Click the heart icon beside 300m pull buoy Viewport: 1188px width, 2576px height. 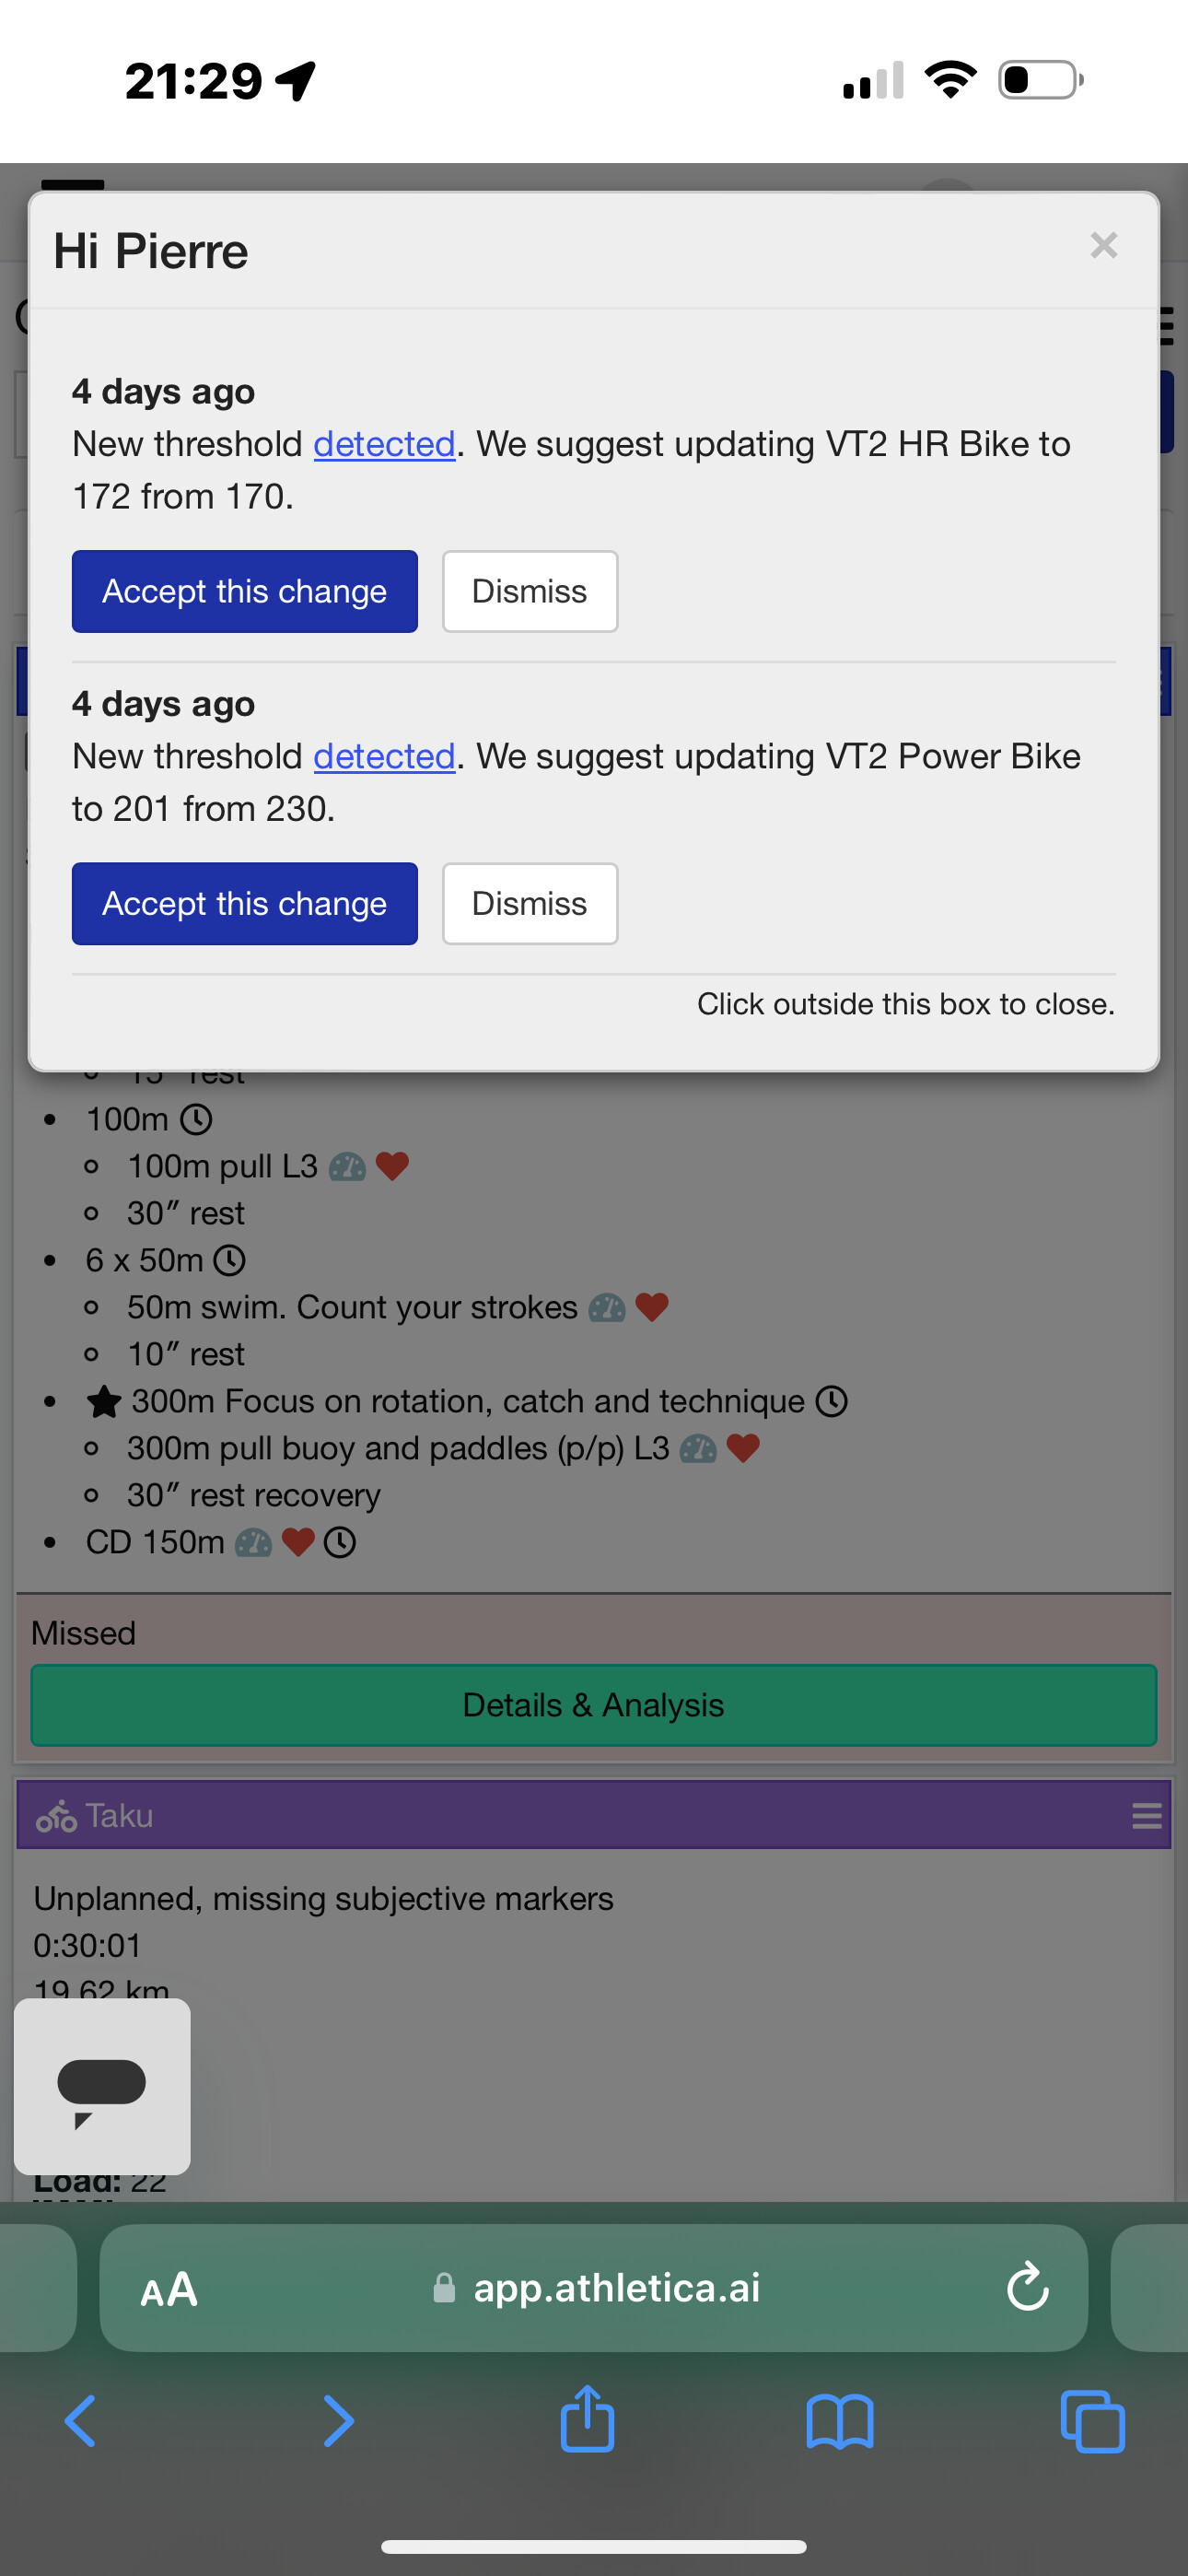pos(743,1448)
